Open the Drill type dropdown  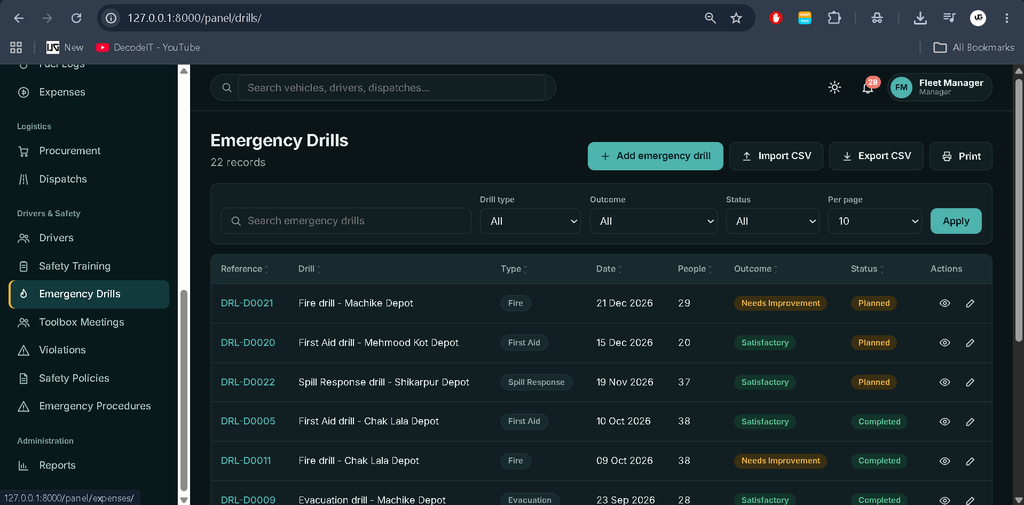click(530, 221)
